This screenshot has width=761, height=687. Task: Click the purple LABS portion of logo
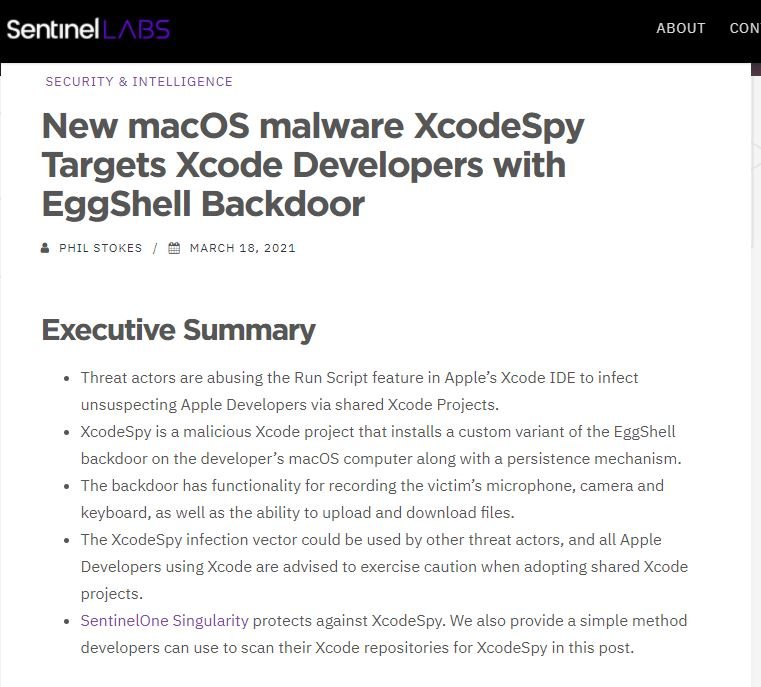[136, 29]
